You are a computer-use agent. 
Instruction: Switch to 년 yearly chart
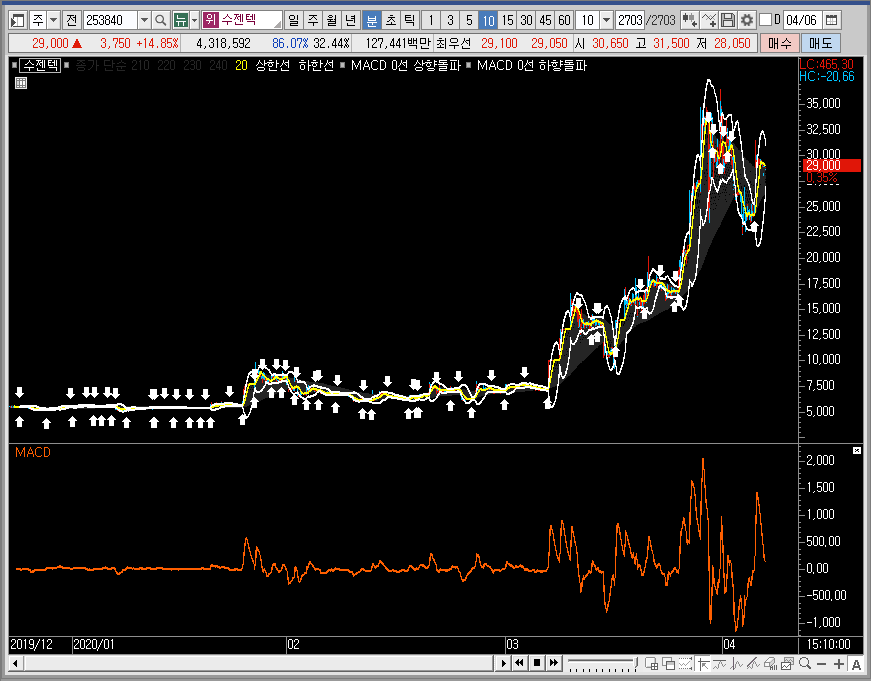click(x=351, y=21)
